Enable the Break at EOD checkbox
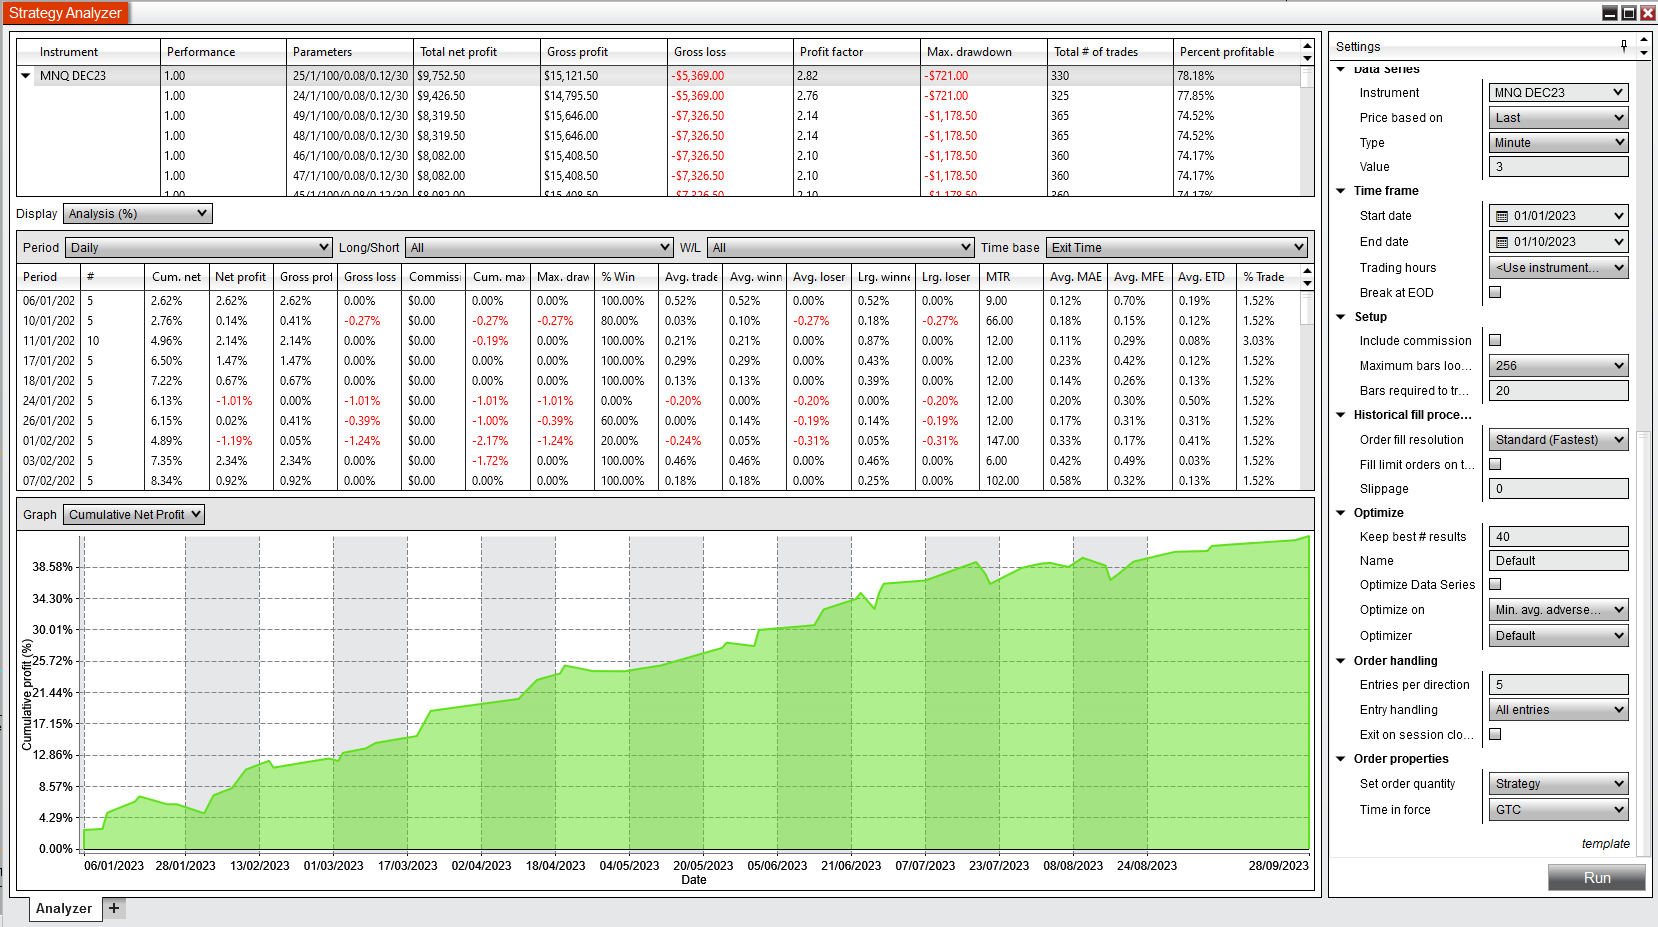The image size is (1658, 927). (x=1495, y=292)
